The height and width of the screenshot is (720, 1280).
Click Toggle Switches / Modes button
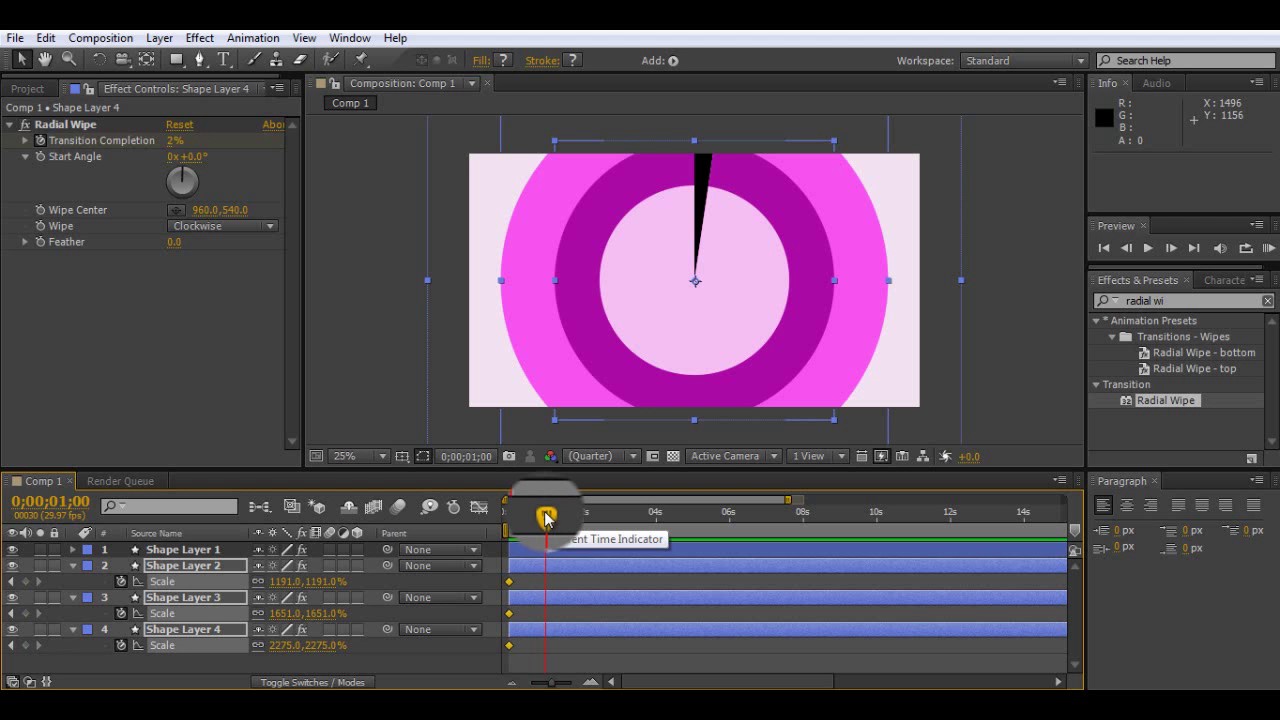[x=312, y=683]
